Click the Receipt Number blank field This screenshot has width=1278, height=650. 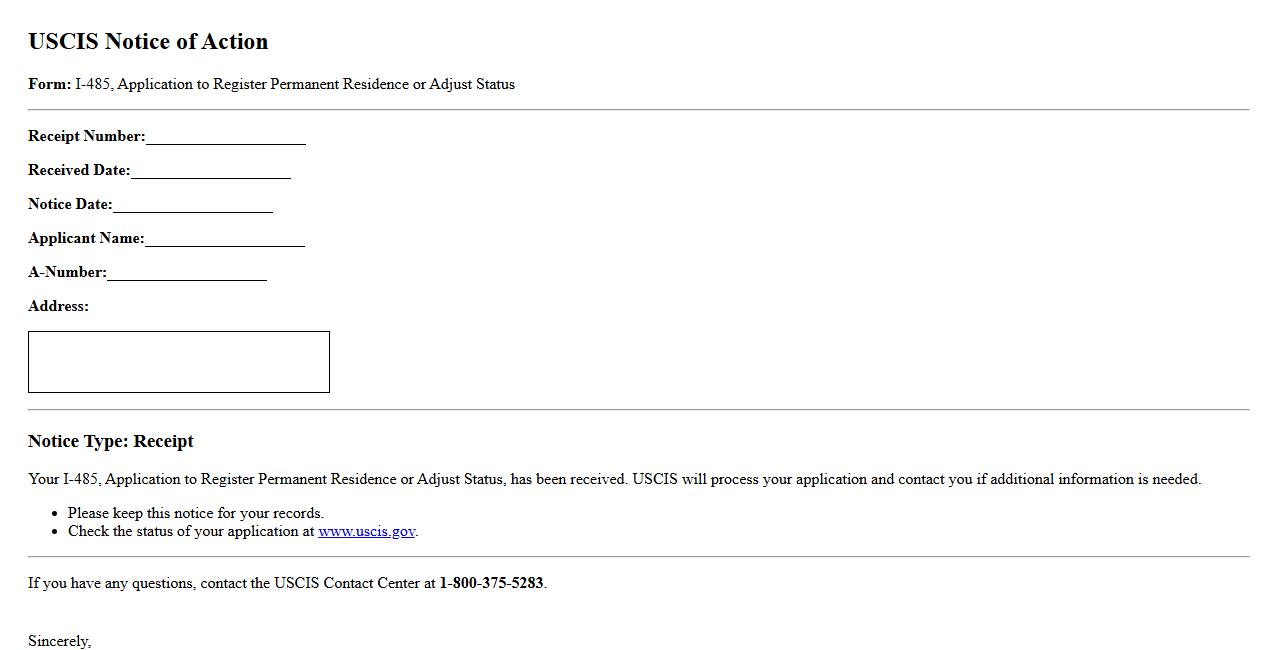[225, 136]
